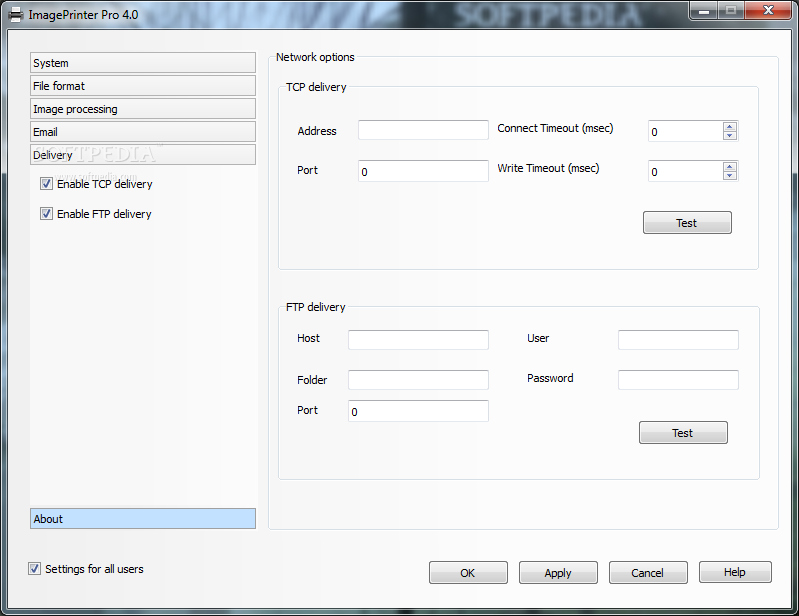The height and width of the screenshot is (616, 799).
Task: Click the FTP Password input field
Action: [x=678, y=380]
